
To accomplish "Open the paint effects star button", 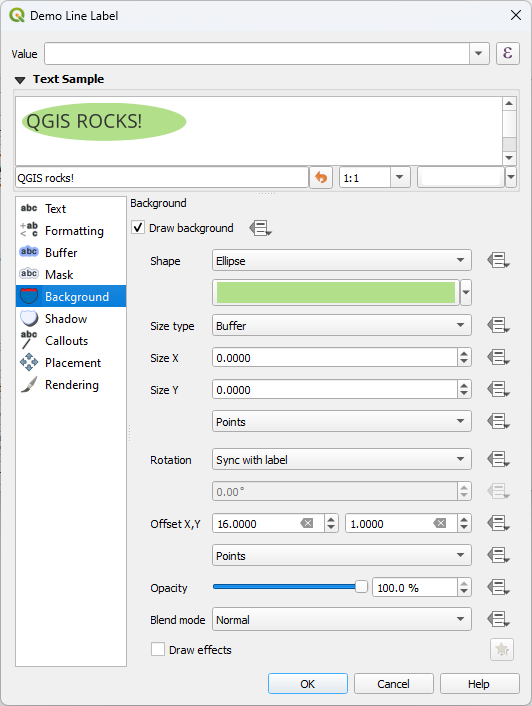I will [x=502, y=650].
